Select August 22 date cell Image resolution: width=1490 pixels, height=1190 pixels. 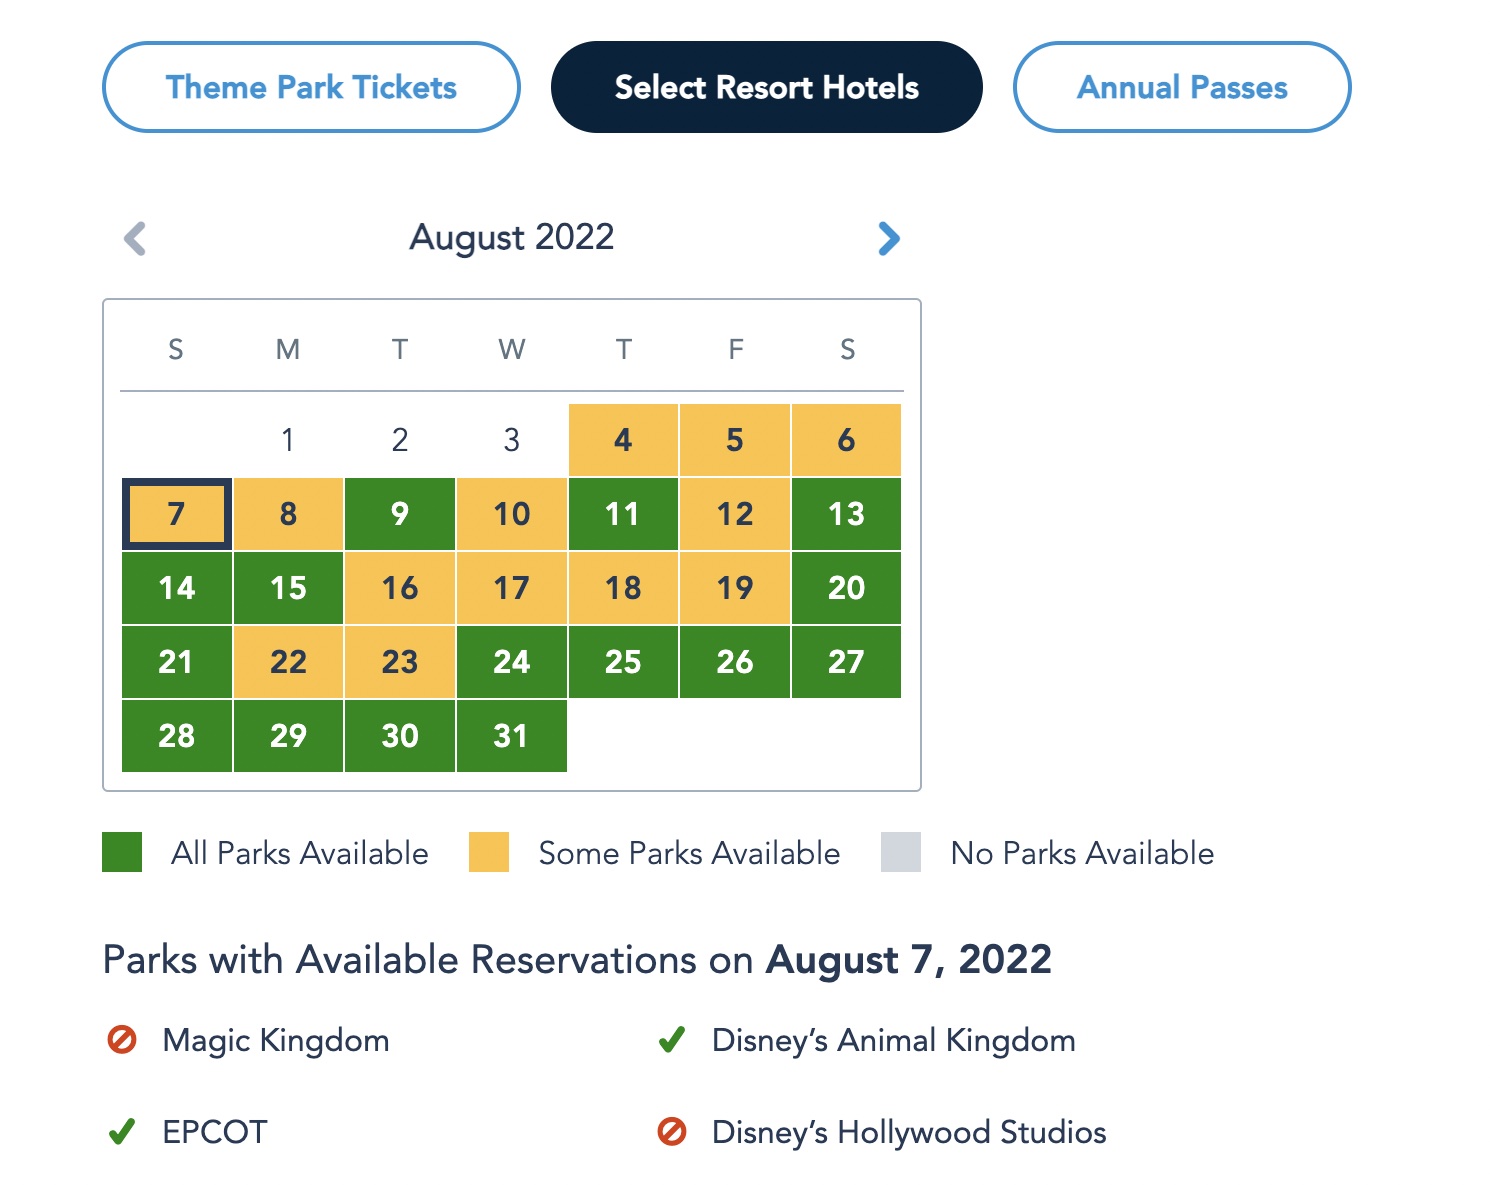[288, 662]
